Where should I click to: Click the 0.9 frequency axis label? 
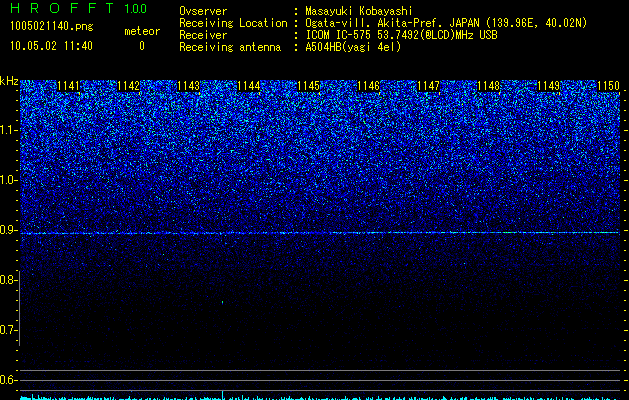click(8, 230)
